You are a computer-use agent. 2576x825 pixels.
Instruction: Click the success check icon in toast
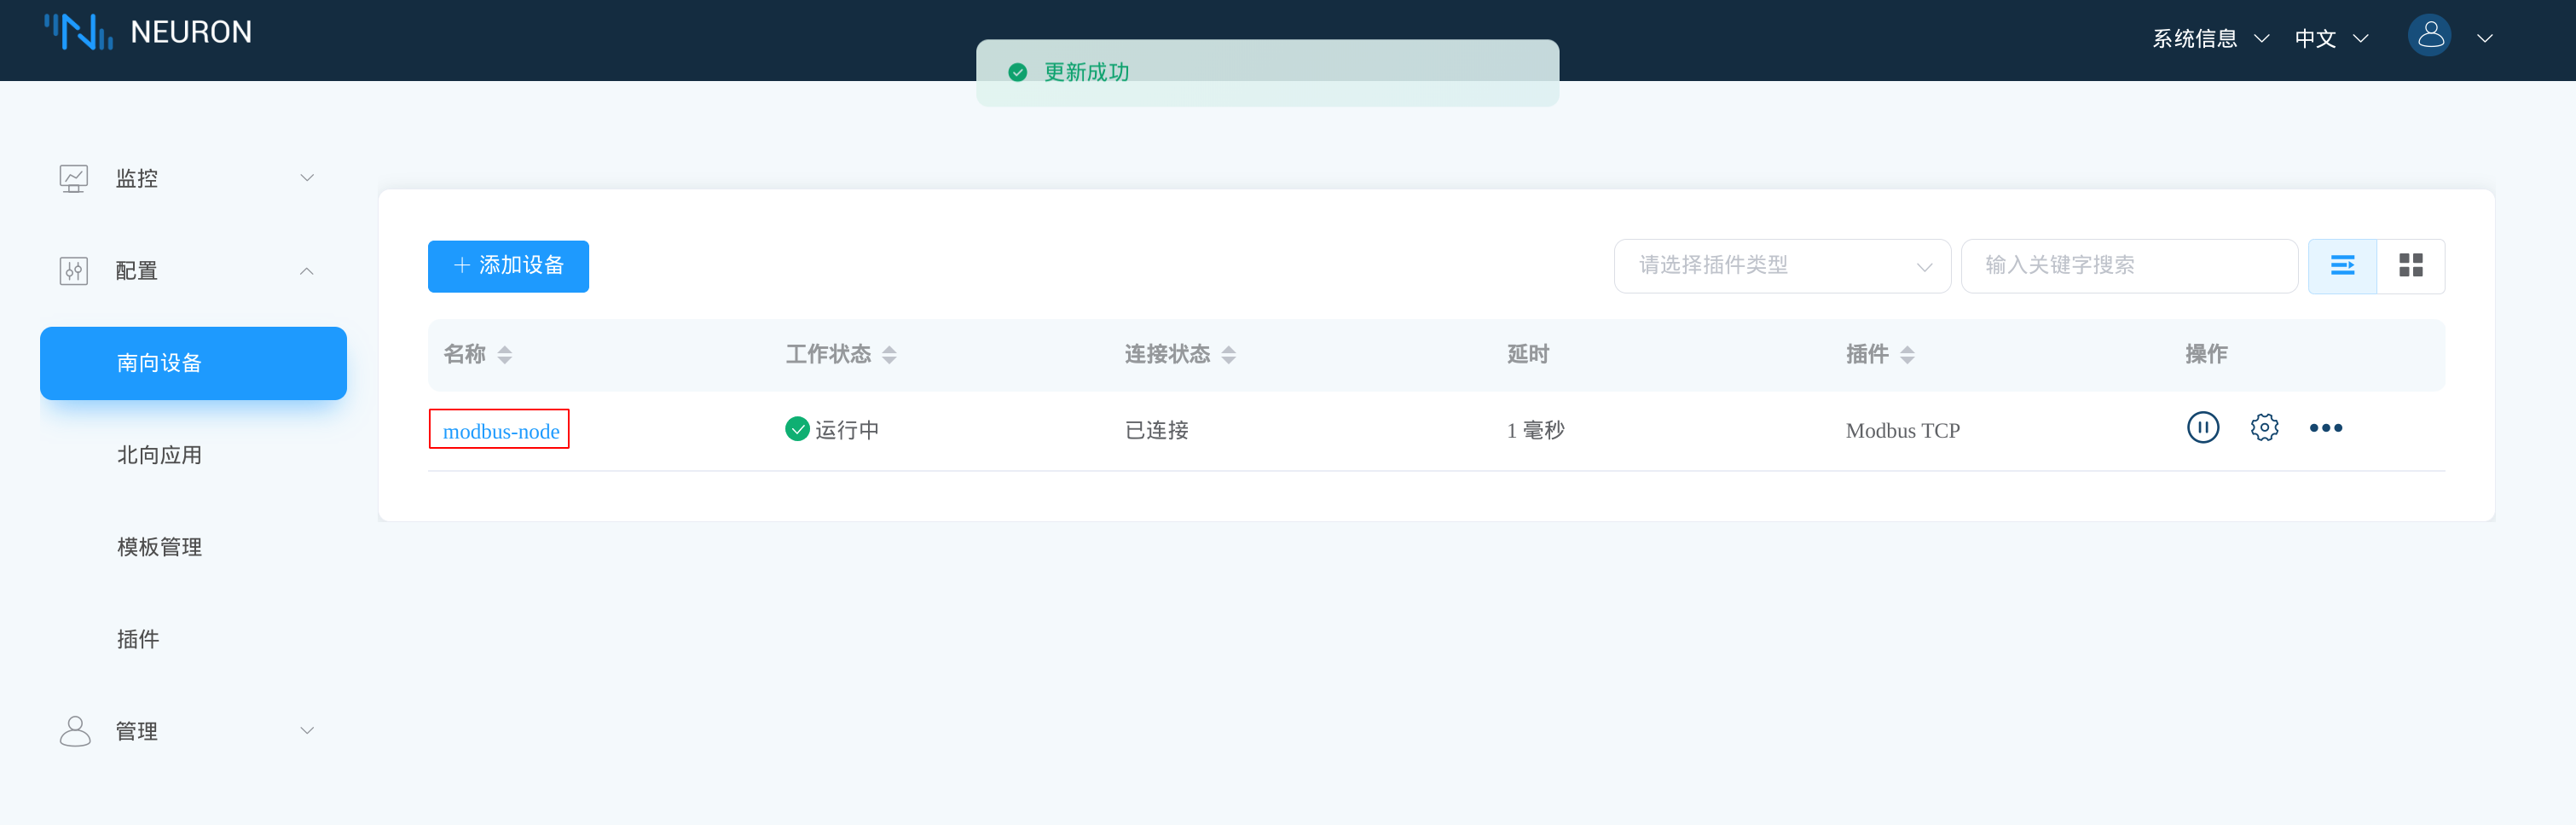(x=1018, y=72)
